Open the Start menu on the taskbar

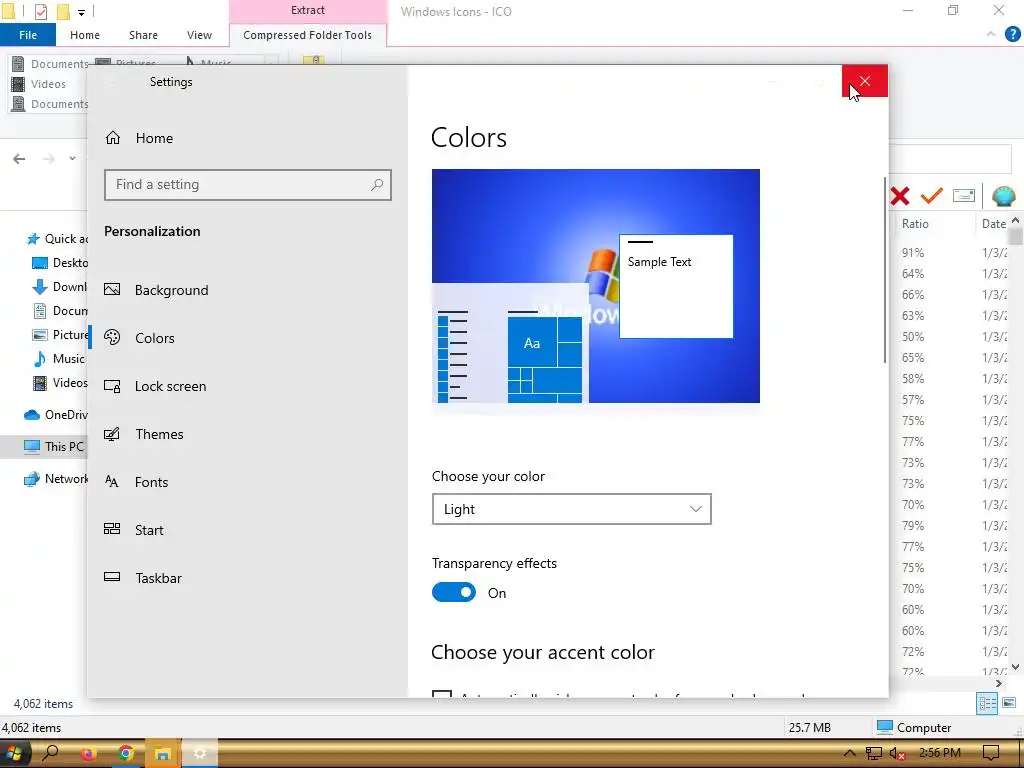click(x=13, y=754)
